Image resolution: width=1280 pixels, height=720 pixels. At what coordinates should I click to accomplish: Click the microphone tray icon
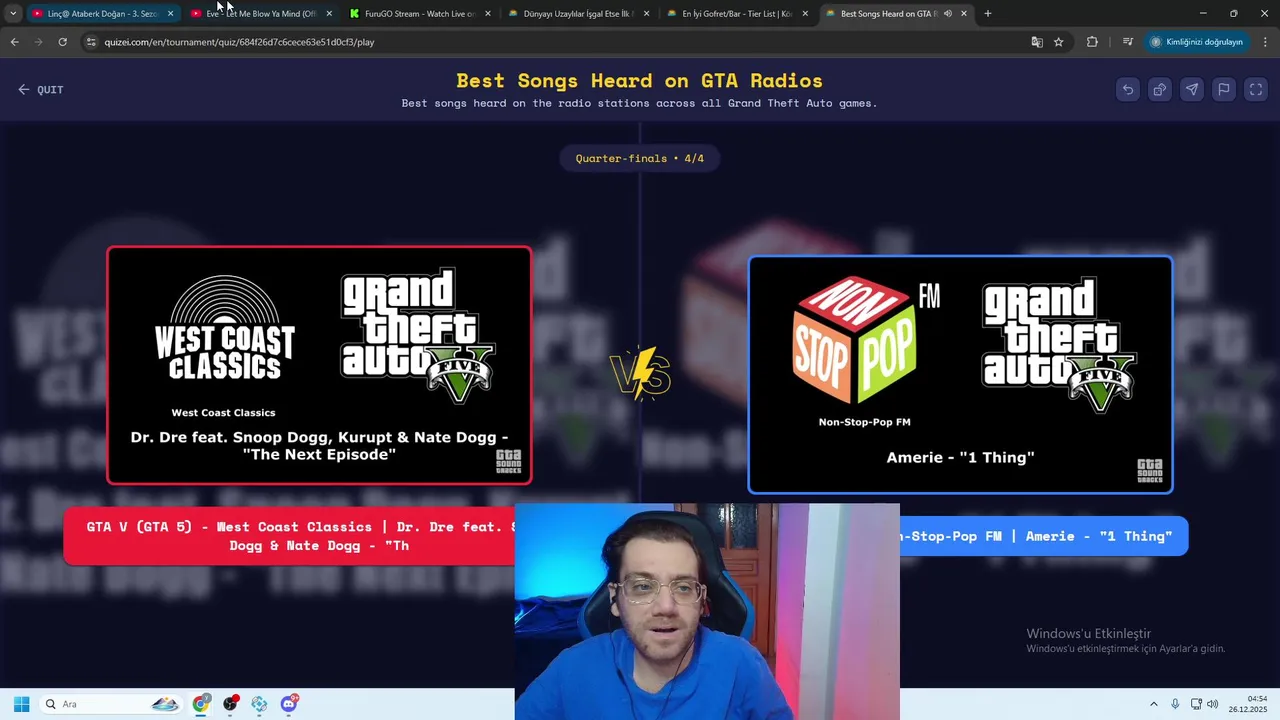point(1175,704)
